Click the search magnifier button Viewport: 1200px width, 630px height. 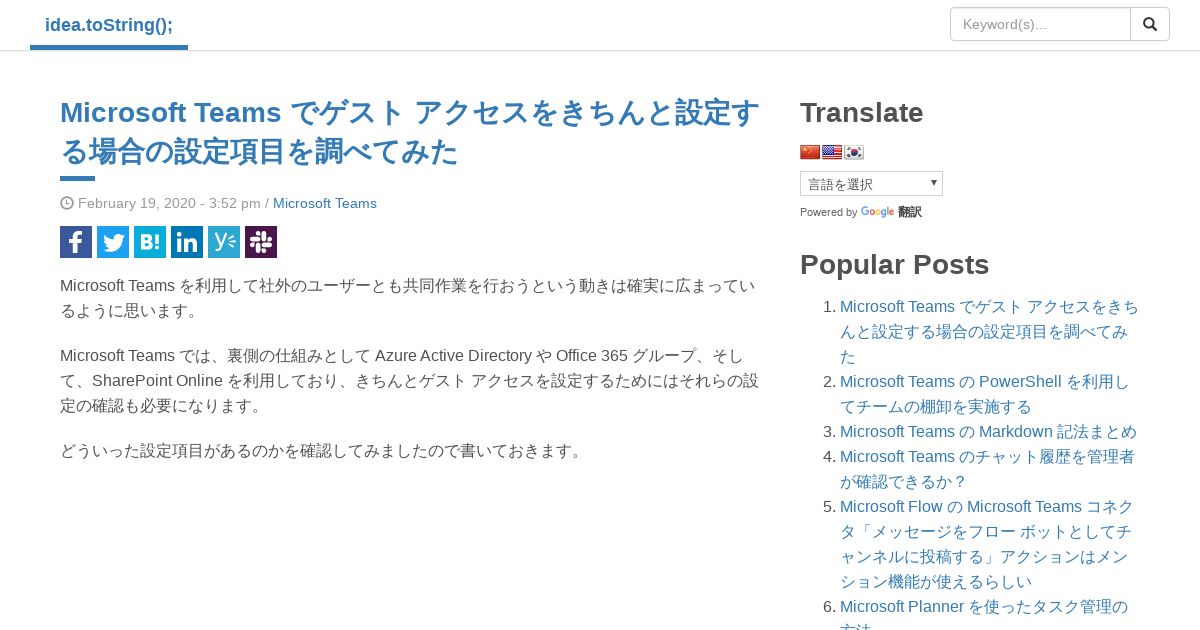pos(1150,24)
